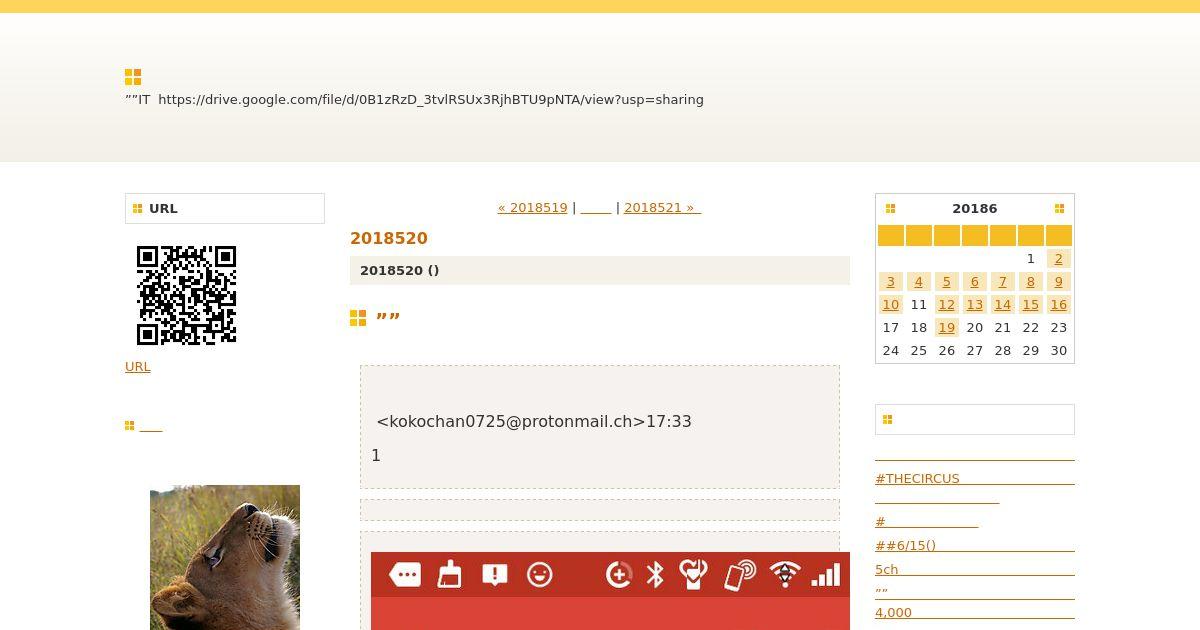Click the entry title square icon
Image resolution: width=1200 pixels, height=630 pixels.
coord(358,318)
